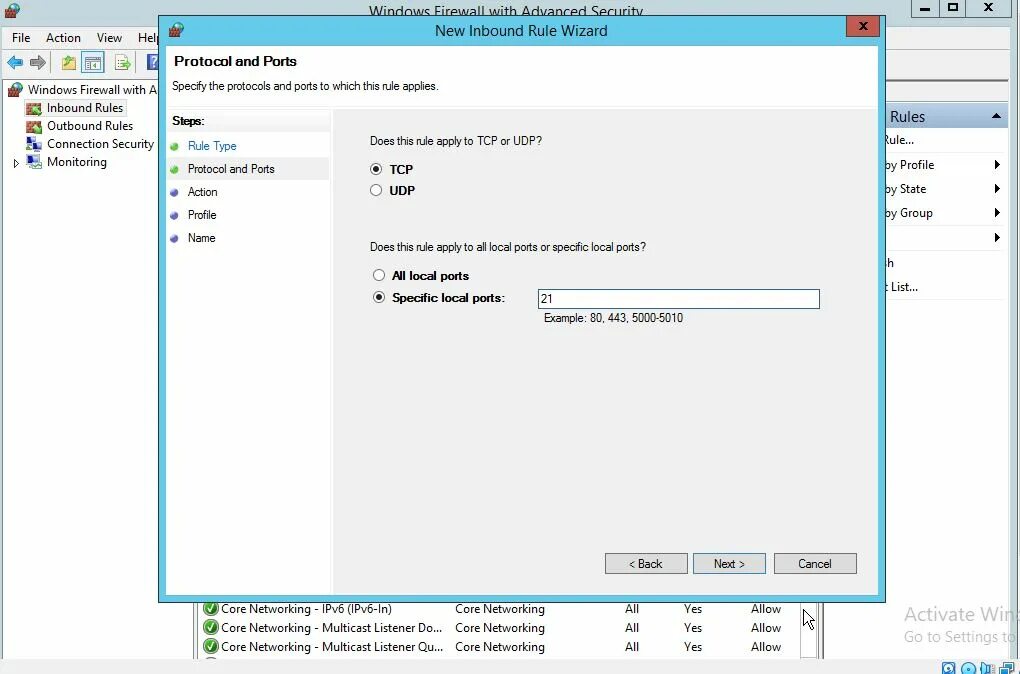This screenshot has width=1020, height=674.
Task: Collapse the Rules section in Actions pane
Action: pos(996,116)
